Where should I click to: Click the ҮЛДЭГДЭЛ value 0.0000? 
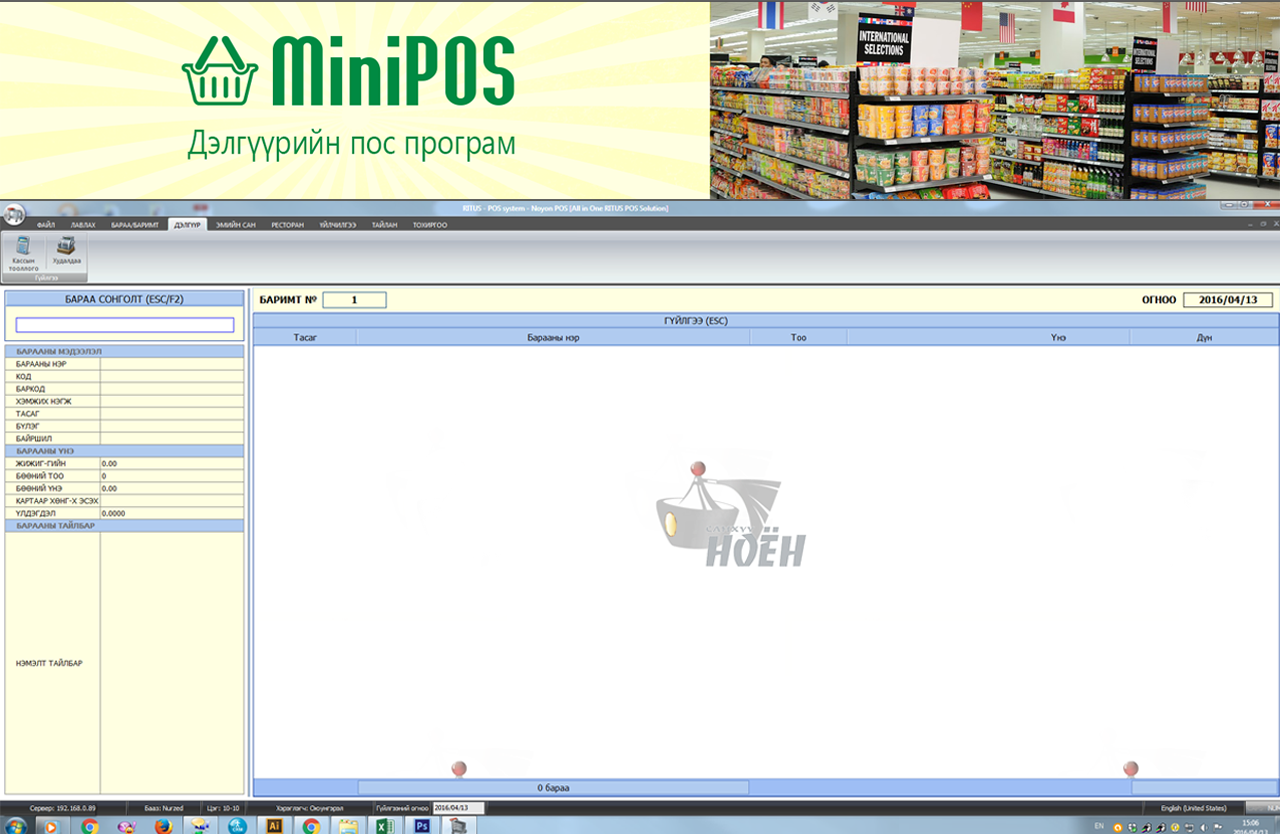tap(115, 513)
